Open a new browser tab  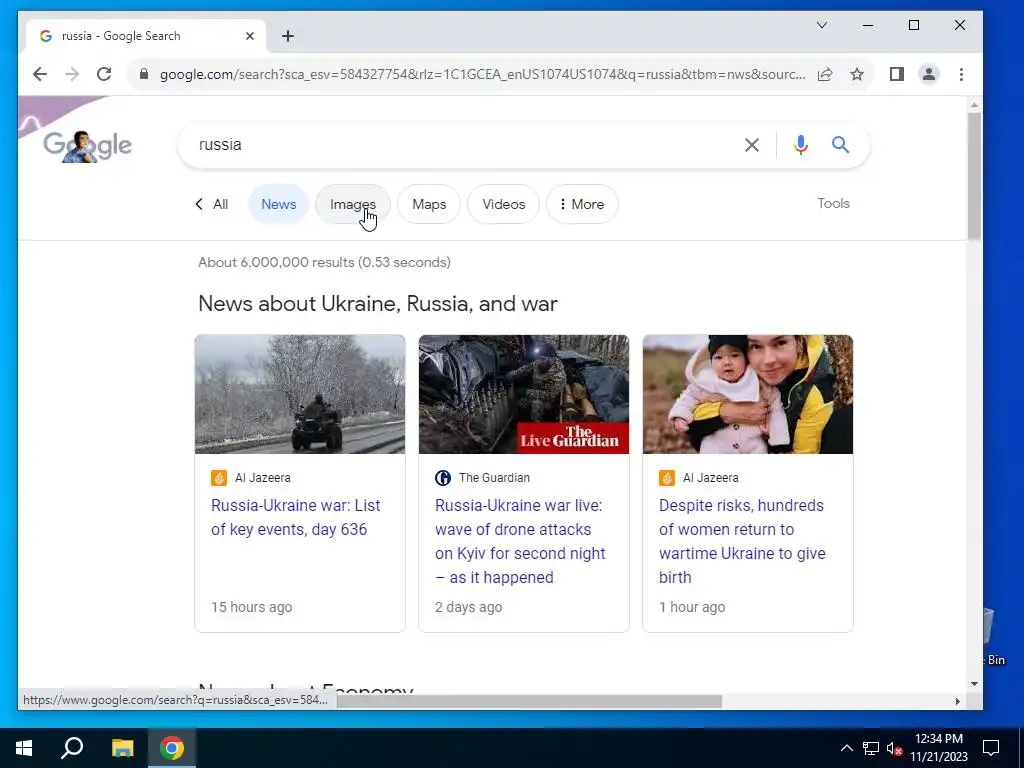tap(288, 37)
